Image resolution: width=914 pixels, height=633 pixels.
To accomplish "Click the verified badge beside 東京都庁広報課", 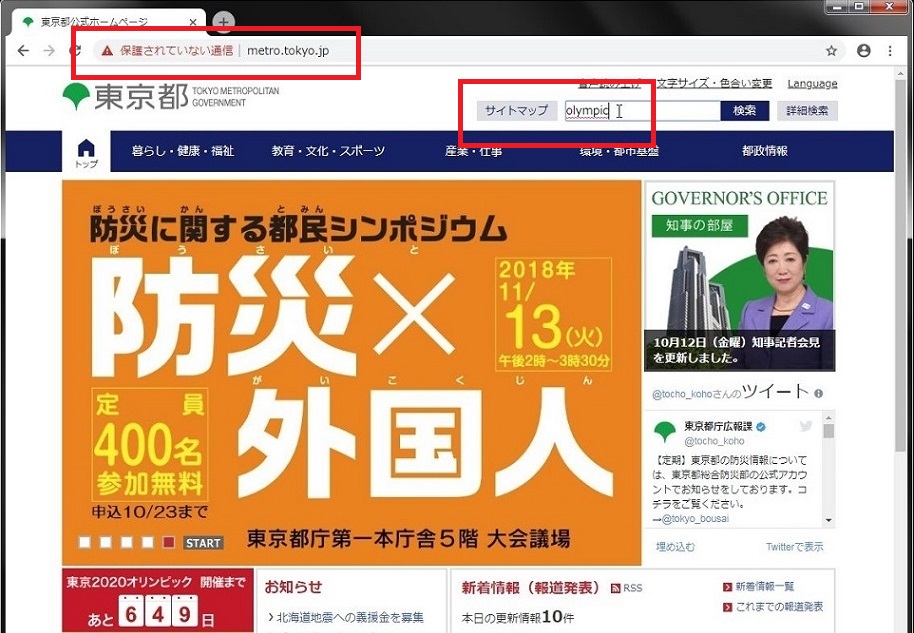I will tap(761, 427).
